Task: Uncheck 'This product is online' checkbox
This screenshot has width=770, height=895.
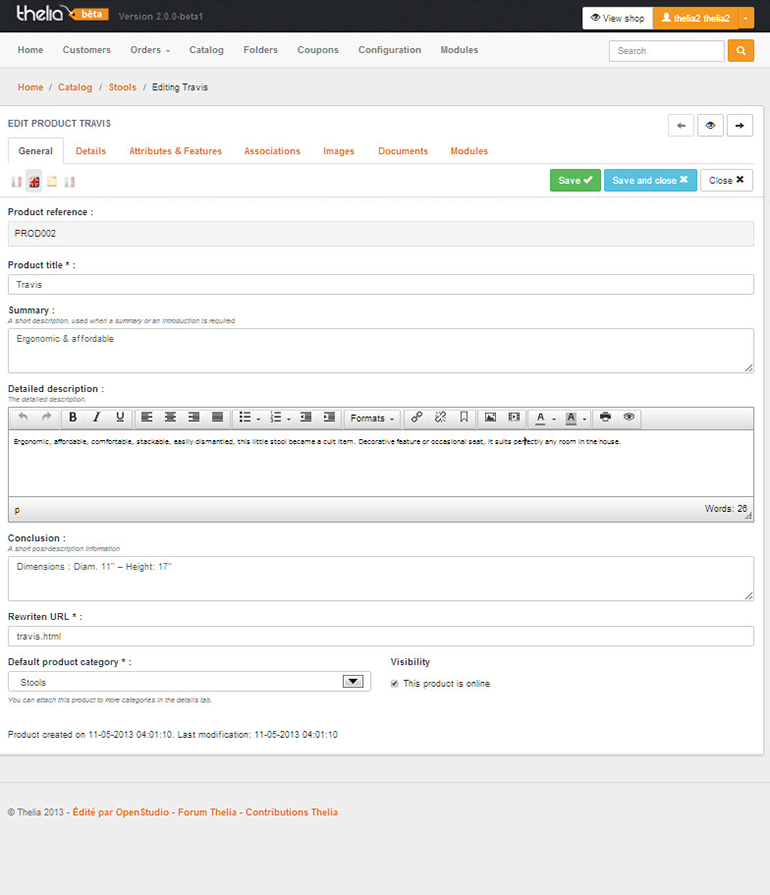Action: tap(394, 684)
